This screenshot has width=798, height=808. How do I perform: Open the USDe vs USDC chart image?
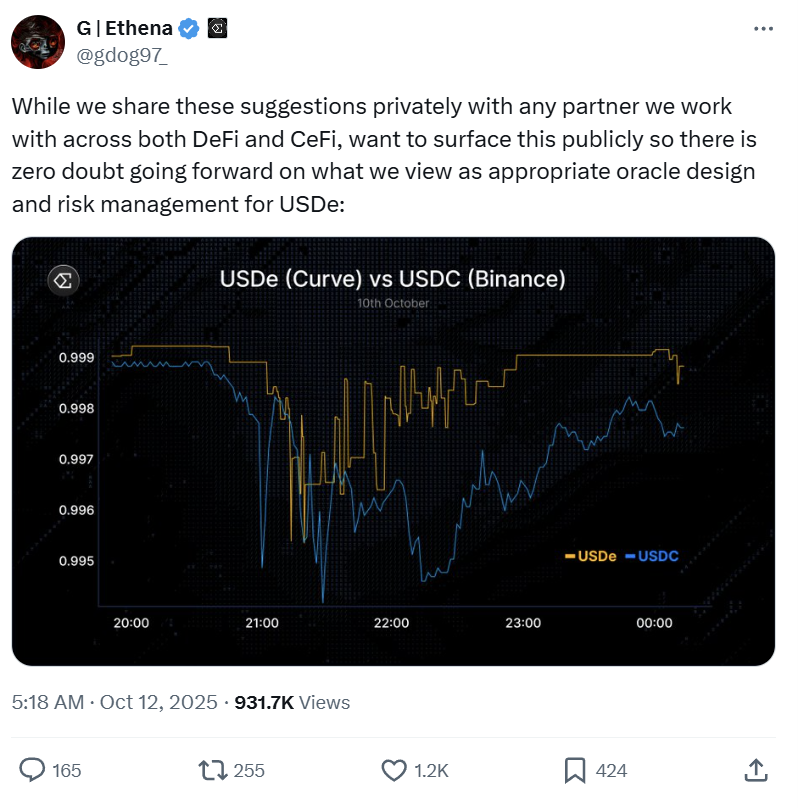tap(393, 450)
